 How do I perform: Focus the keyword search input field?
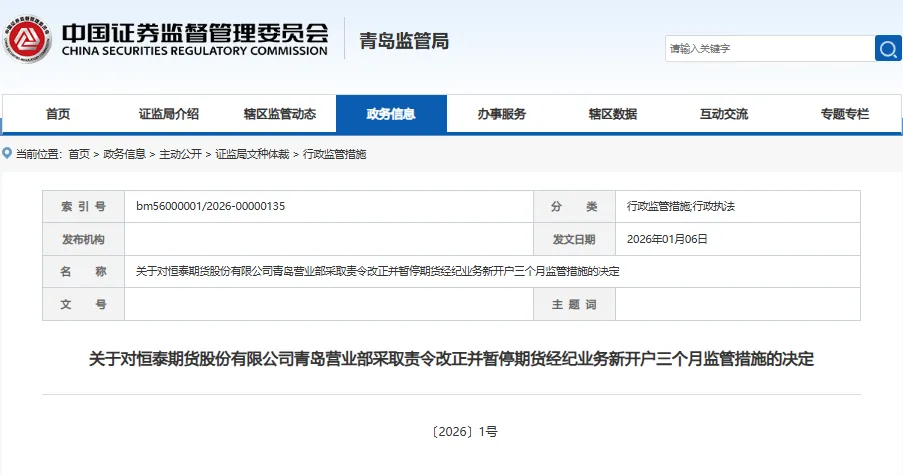[770, 48]
